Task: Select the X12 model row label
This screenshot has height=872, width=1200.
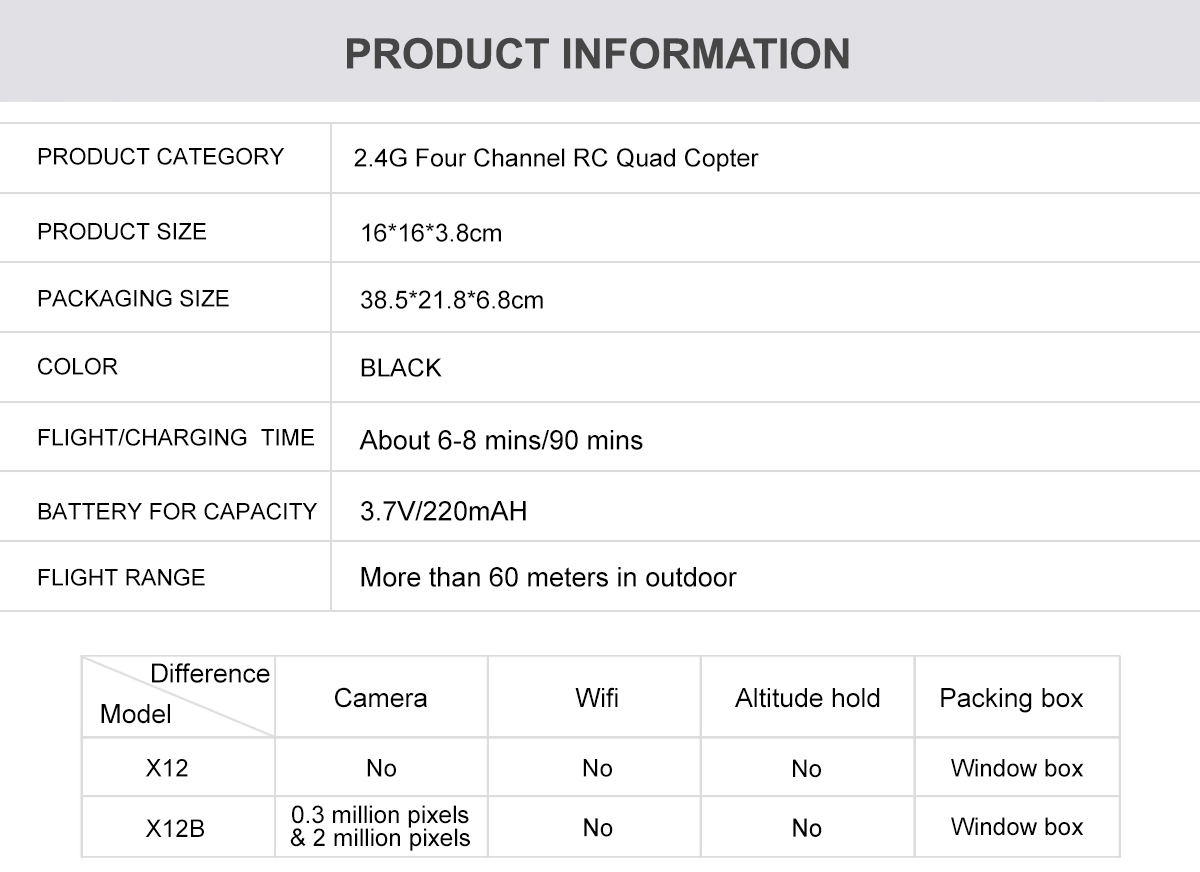Action: tap(167, 768)
